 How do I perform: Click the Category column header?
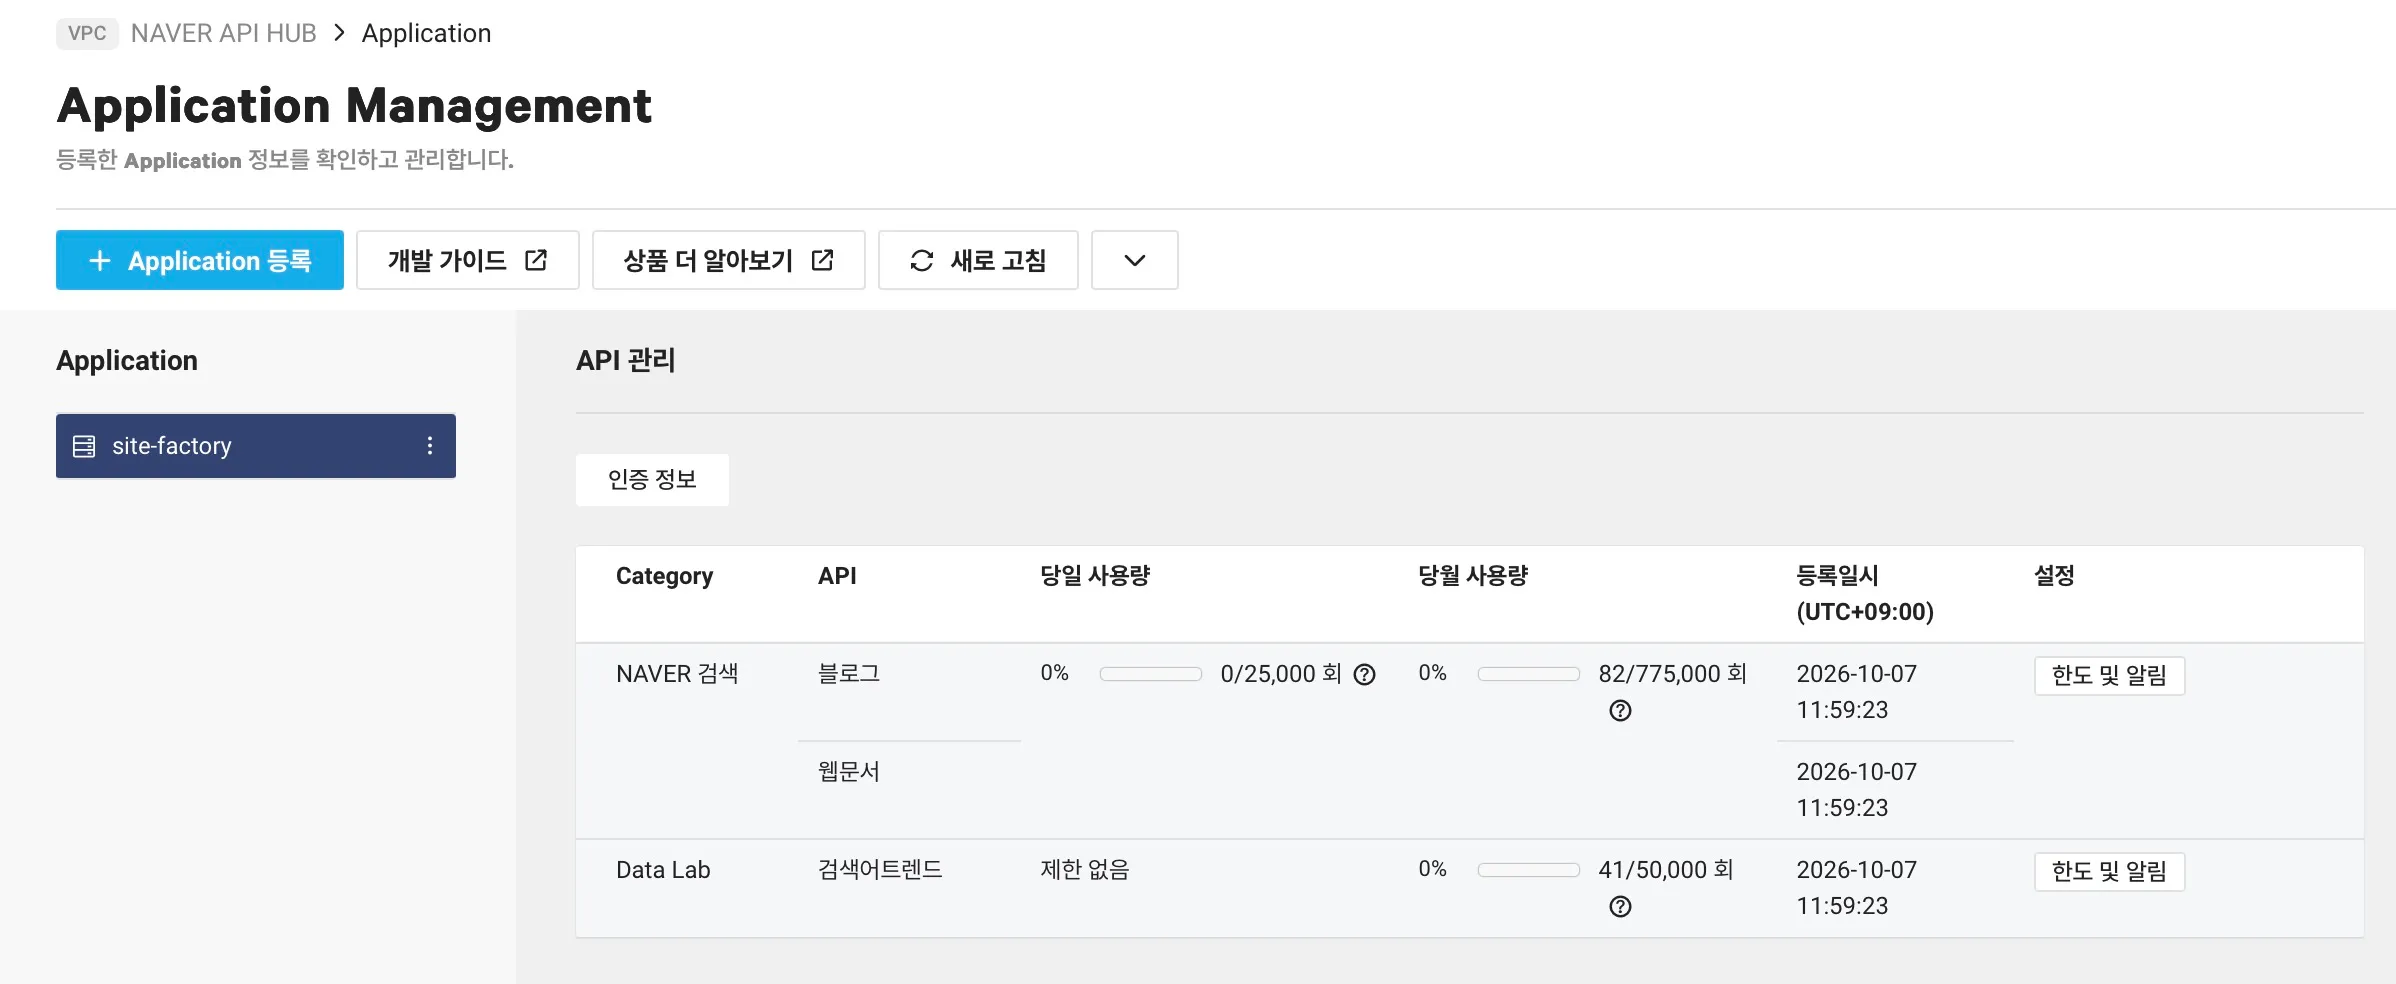coord(665,576)
